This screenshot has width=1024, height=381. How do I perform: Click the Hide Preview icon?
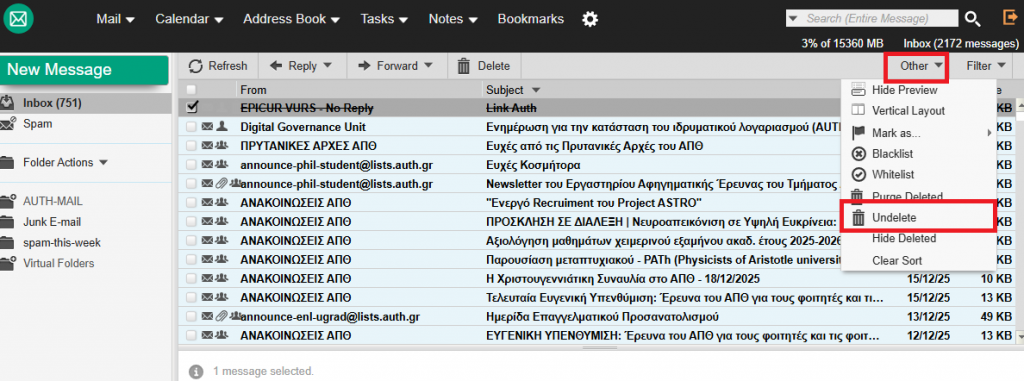859,90
